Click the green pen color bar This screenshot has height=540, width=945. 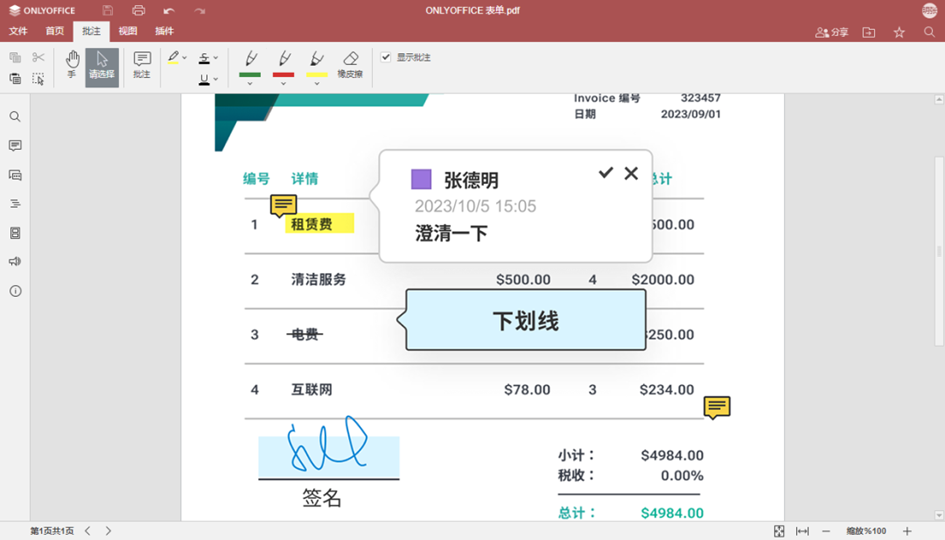[x=250, y=75]
